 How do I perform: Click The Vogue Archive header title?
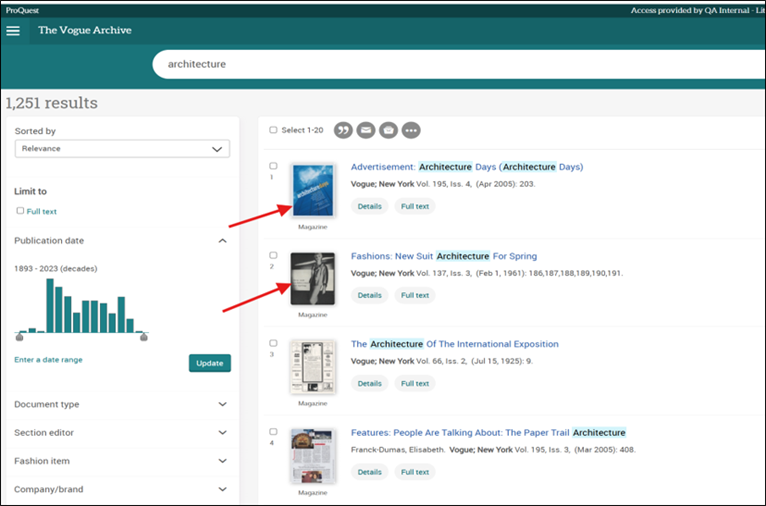point(85,31)
